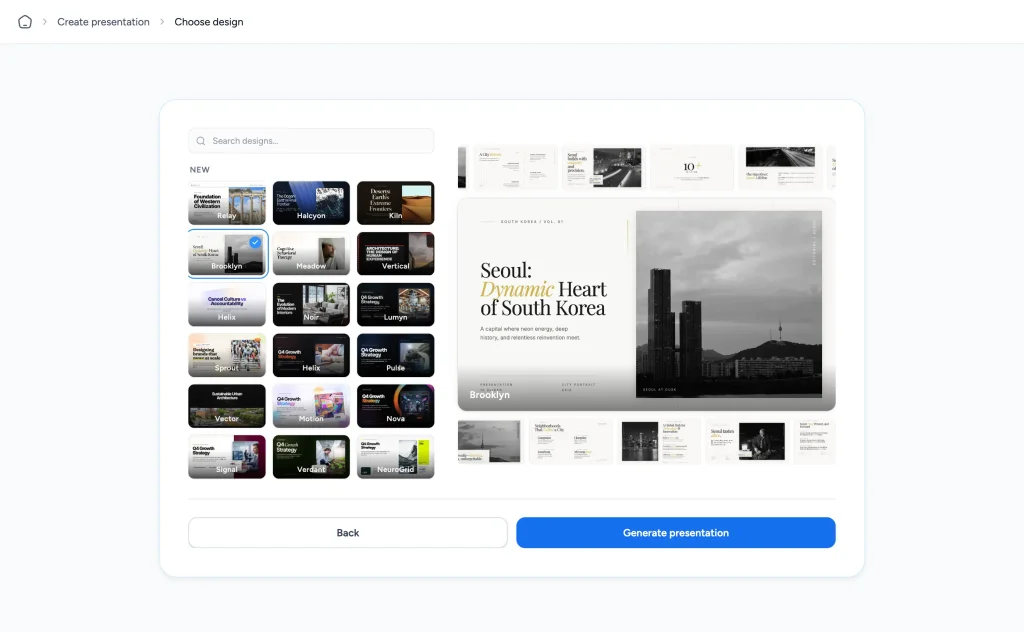Image resolution: width=1024 pixels, height=632 pixels.
Task: Pick the Meadow design template
Action: [x=311, y=254]
